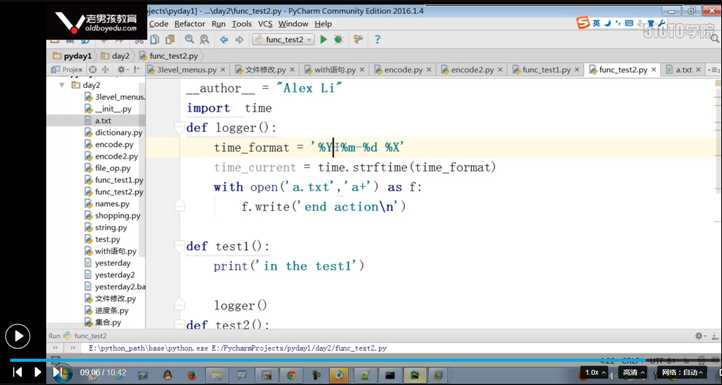Switch to the func_test1.py editor tab
The image size is (722, 385).
546,70
